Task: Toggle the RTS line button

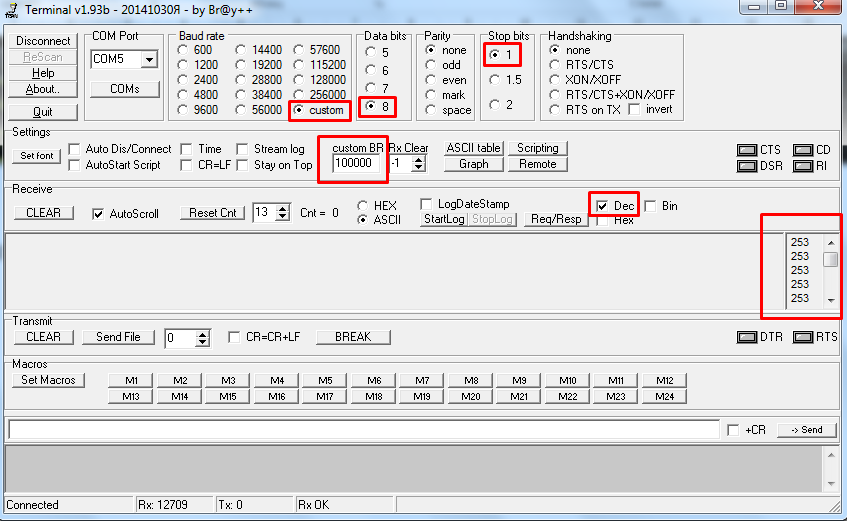Action: click(803, 337)
